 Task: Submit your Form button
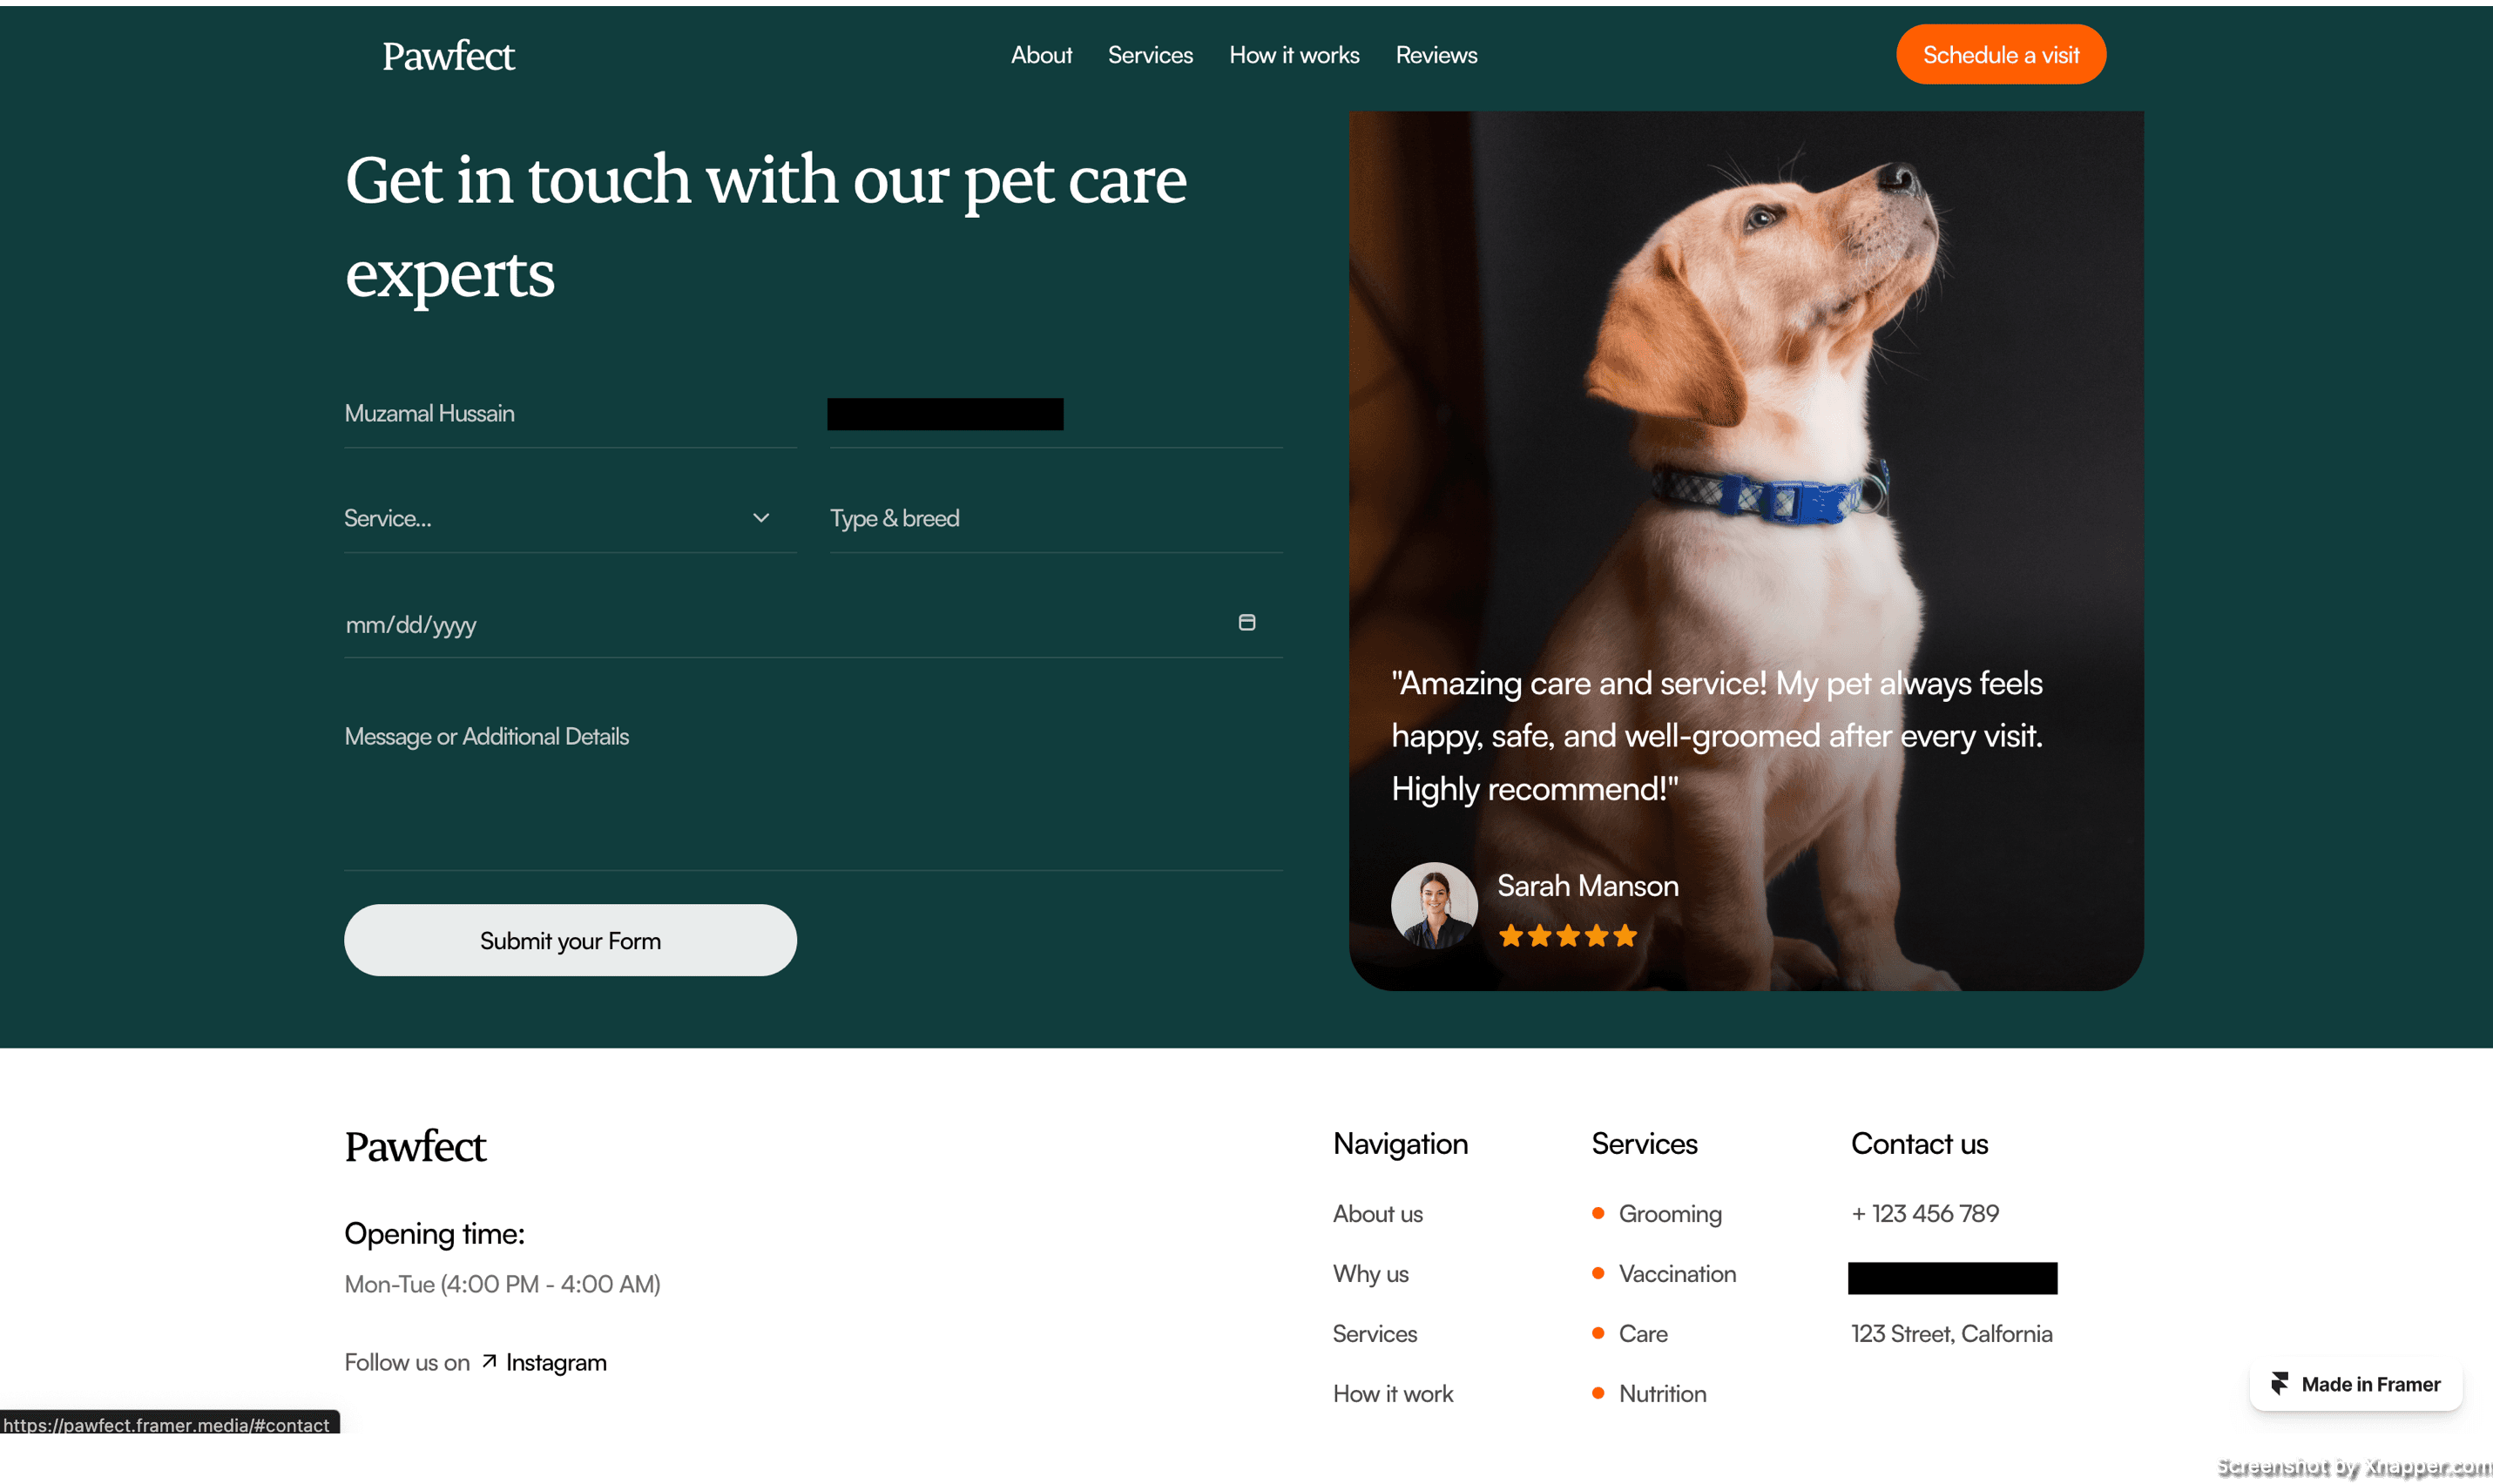coord(570,940)
